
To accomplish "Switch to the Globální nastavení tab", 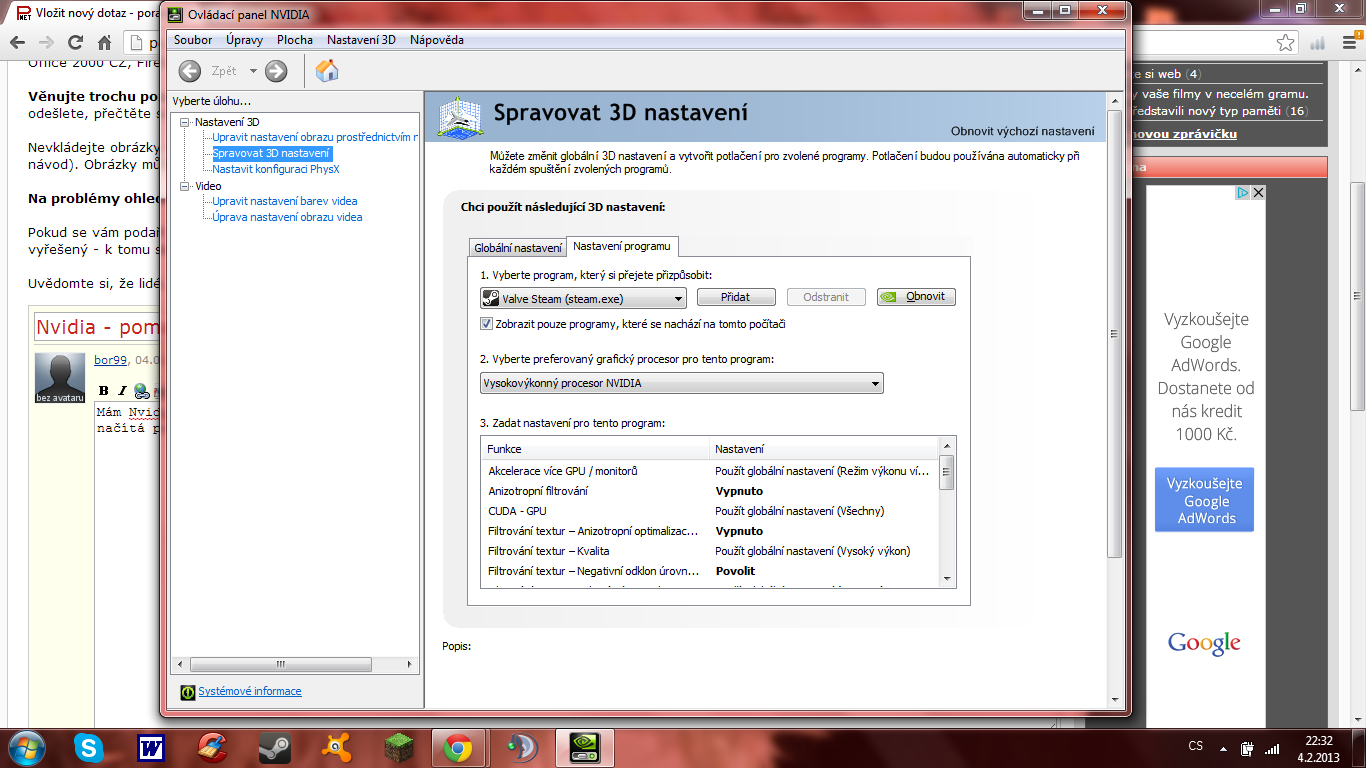I will (518, 247).
